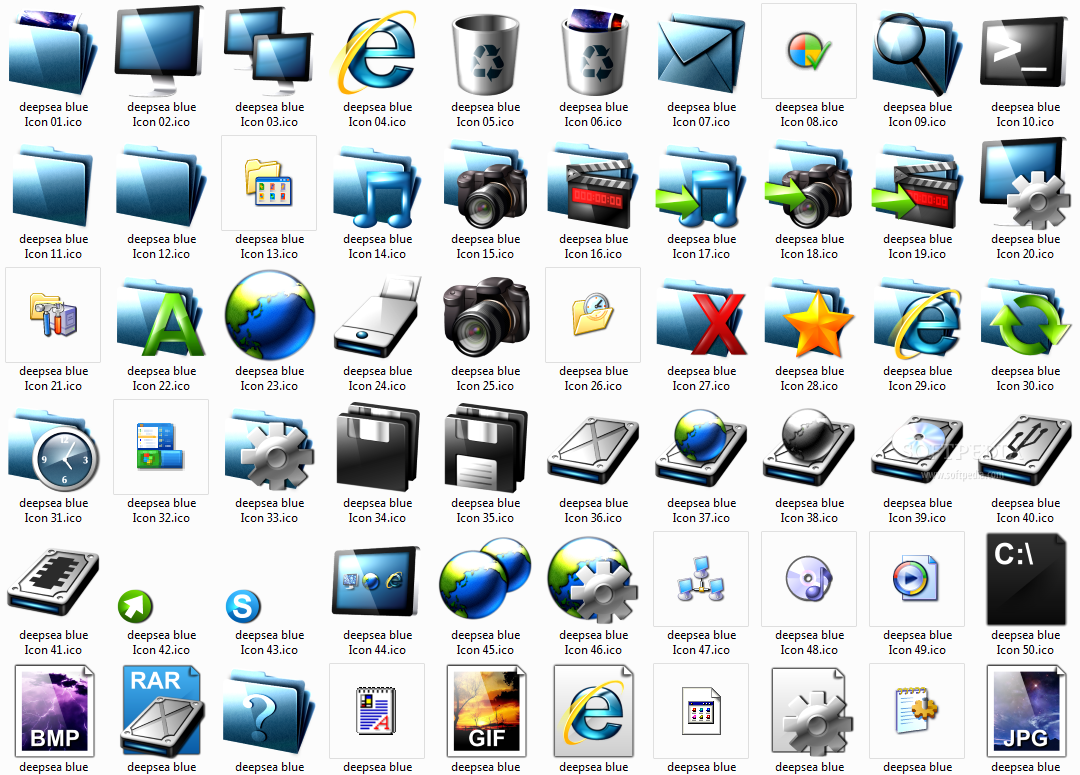
Task: Click the Windows security shield Icon 08.ico
Action: click(809, 52)
